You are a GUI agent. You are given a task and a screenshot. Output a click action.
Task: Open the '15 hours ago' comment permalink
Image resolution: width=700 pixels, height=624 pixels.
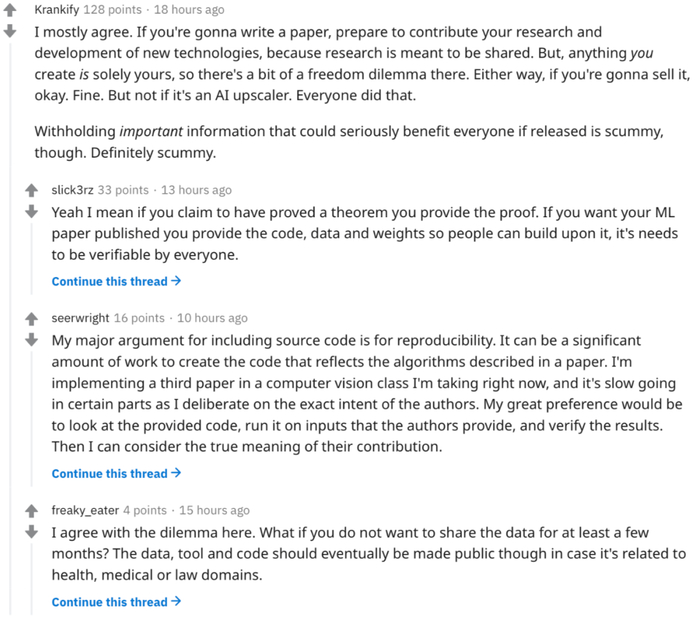(215, 510)
